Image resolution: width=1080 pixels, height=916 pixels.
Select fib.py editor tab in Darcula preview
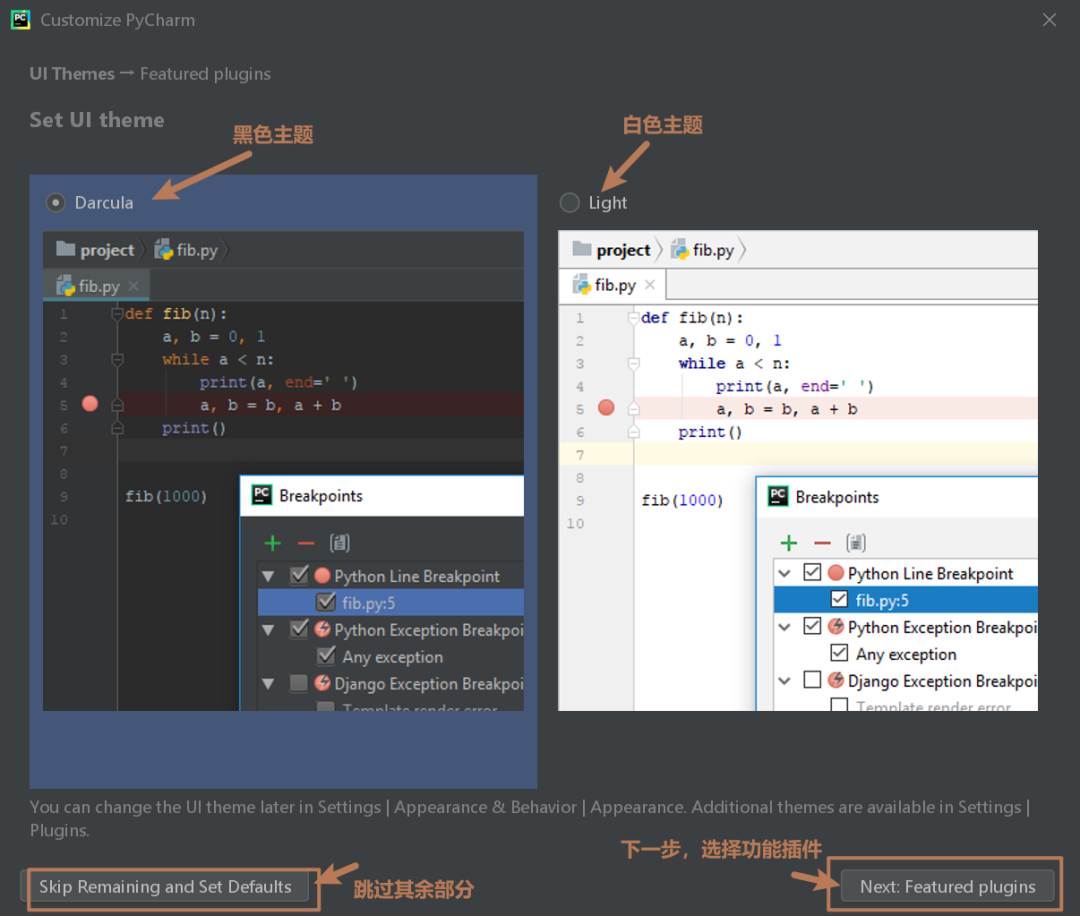click(x=96, y=285)
